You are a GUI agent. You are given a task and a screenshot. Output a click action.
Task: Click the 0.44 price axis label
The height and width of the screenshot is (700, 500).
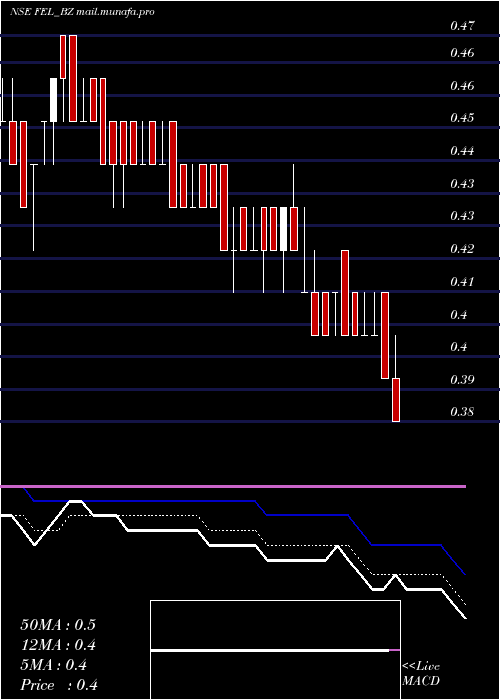pos(462,151)
